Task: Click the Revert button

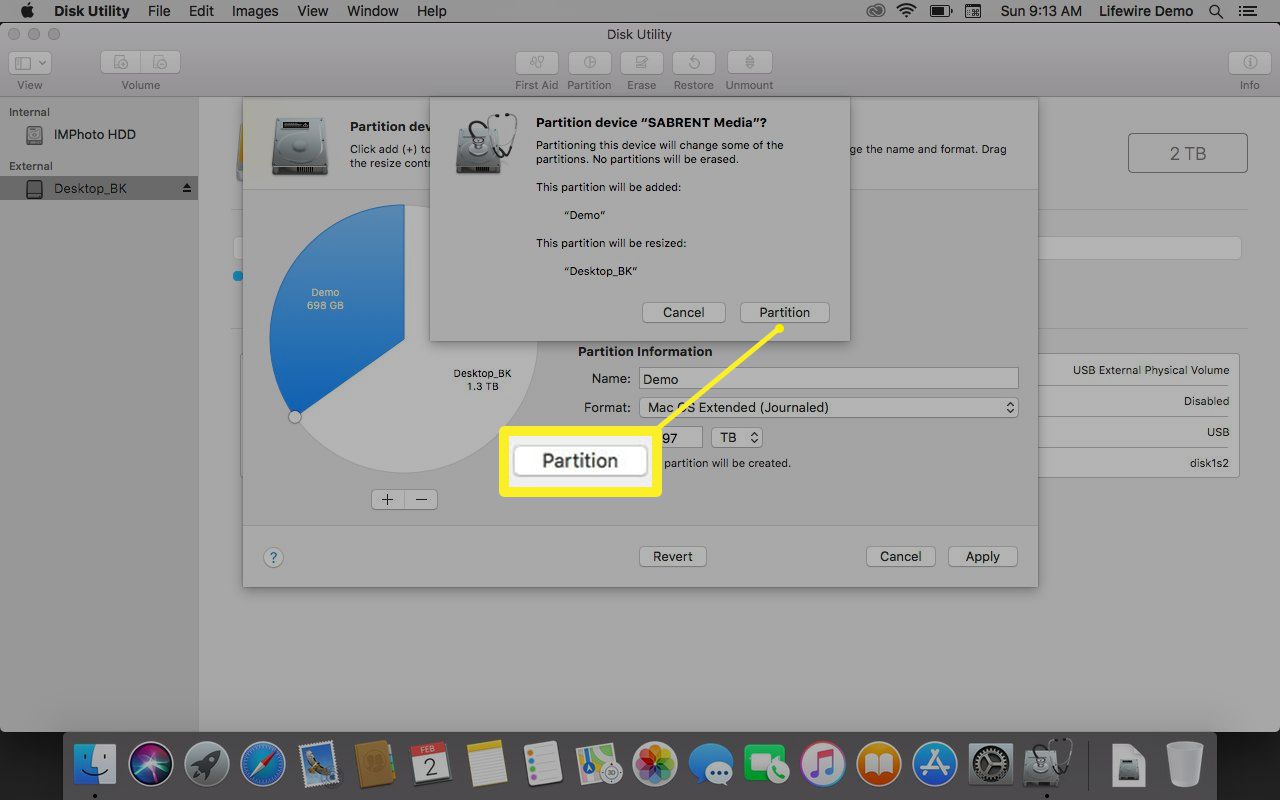Action: [673, 556]
